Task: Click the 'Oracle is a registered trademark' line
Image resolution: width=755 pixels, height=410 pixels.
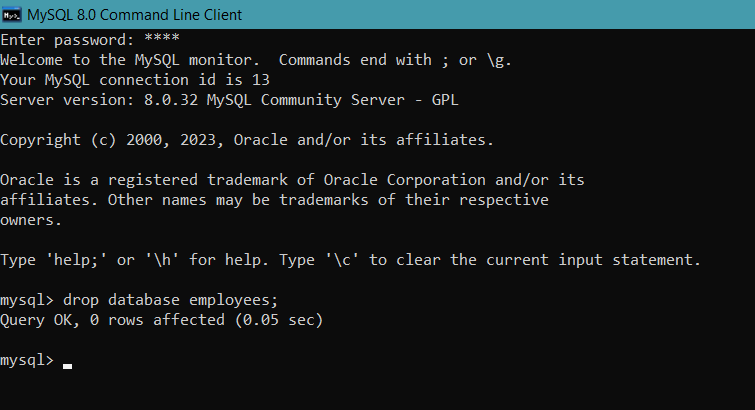Action: (292, 180)
